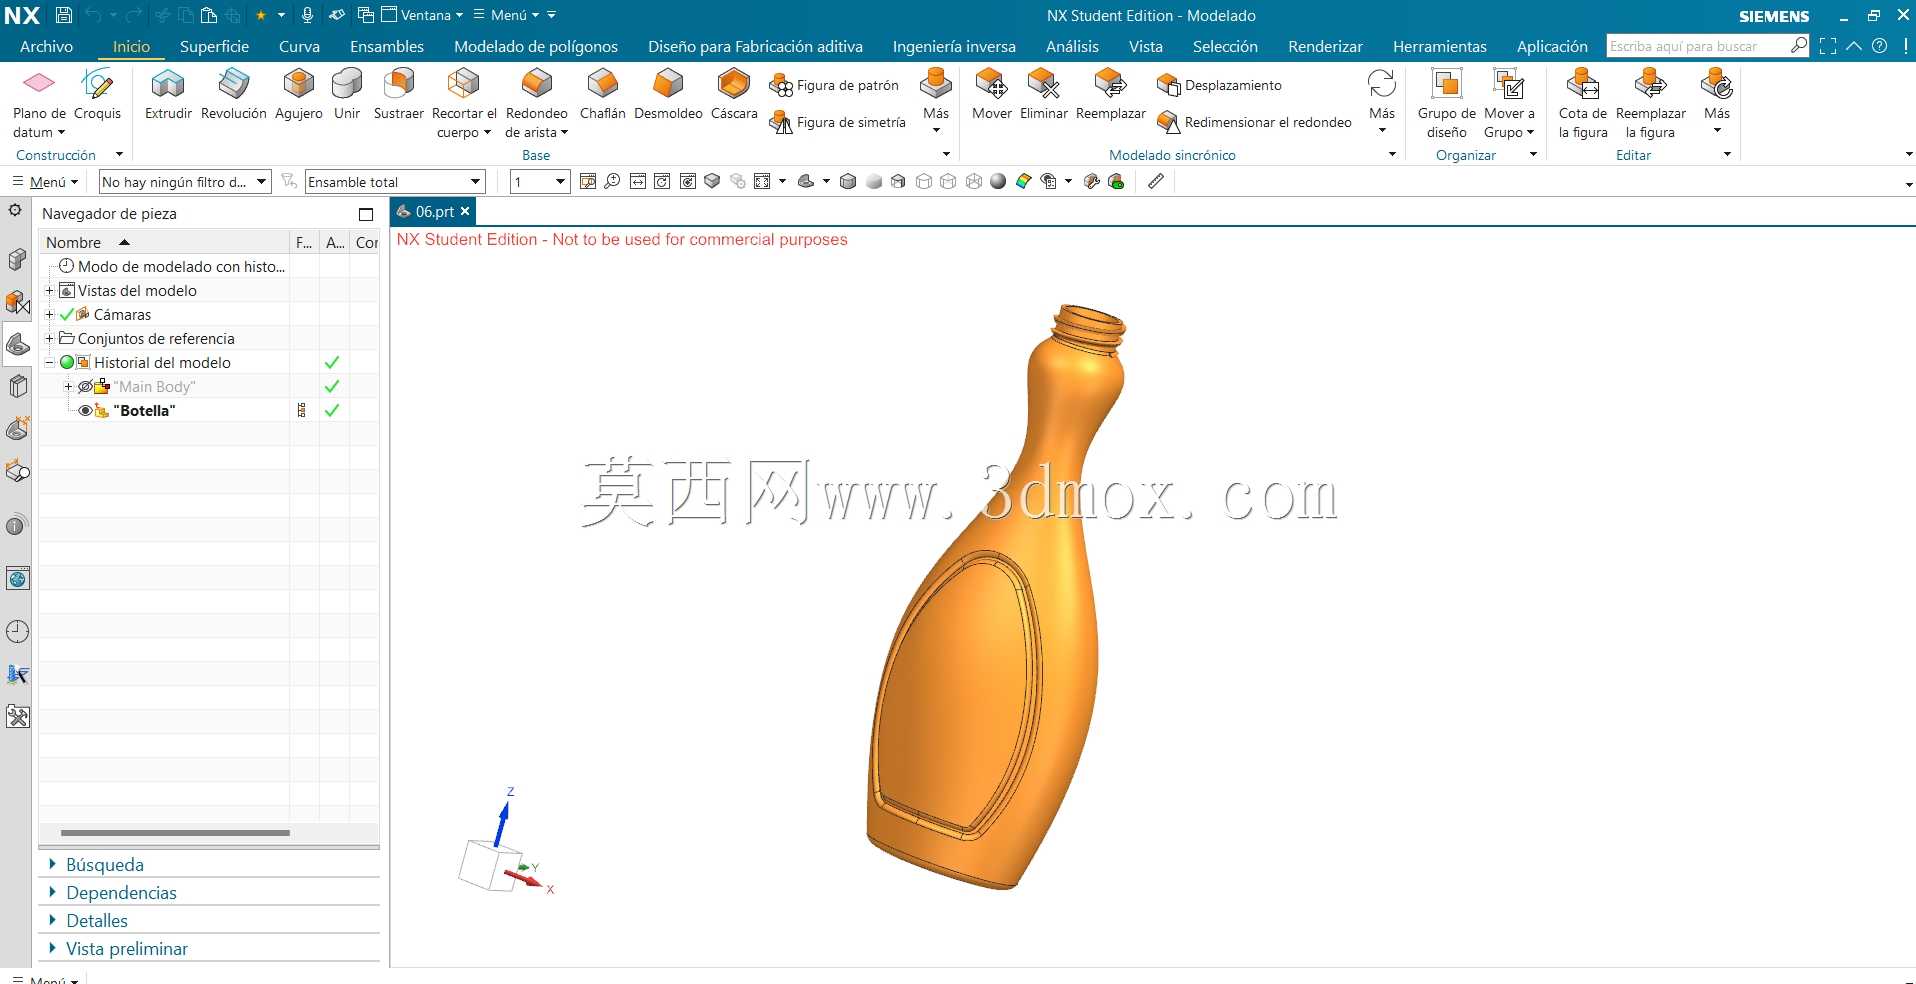Open Croquis sketch tool
The image size is (1916, 984).
(97, 95)
